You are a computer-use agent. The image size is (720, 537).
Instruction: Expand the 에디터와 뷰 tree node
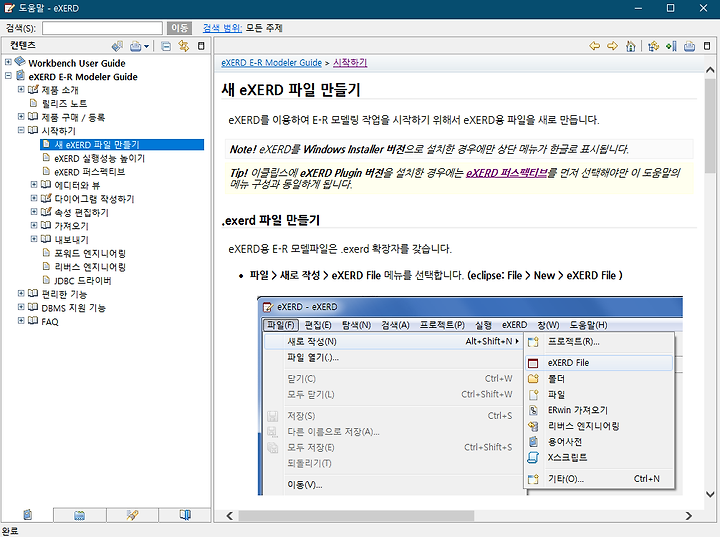(34, 184)
